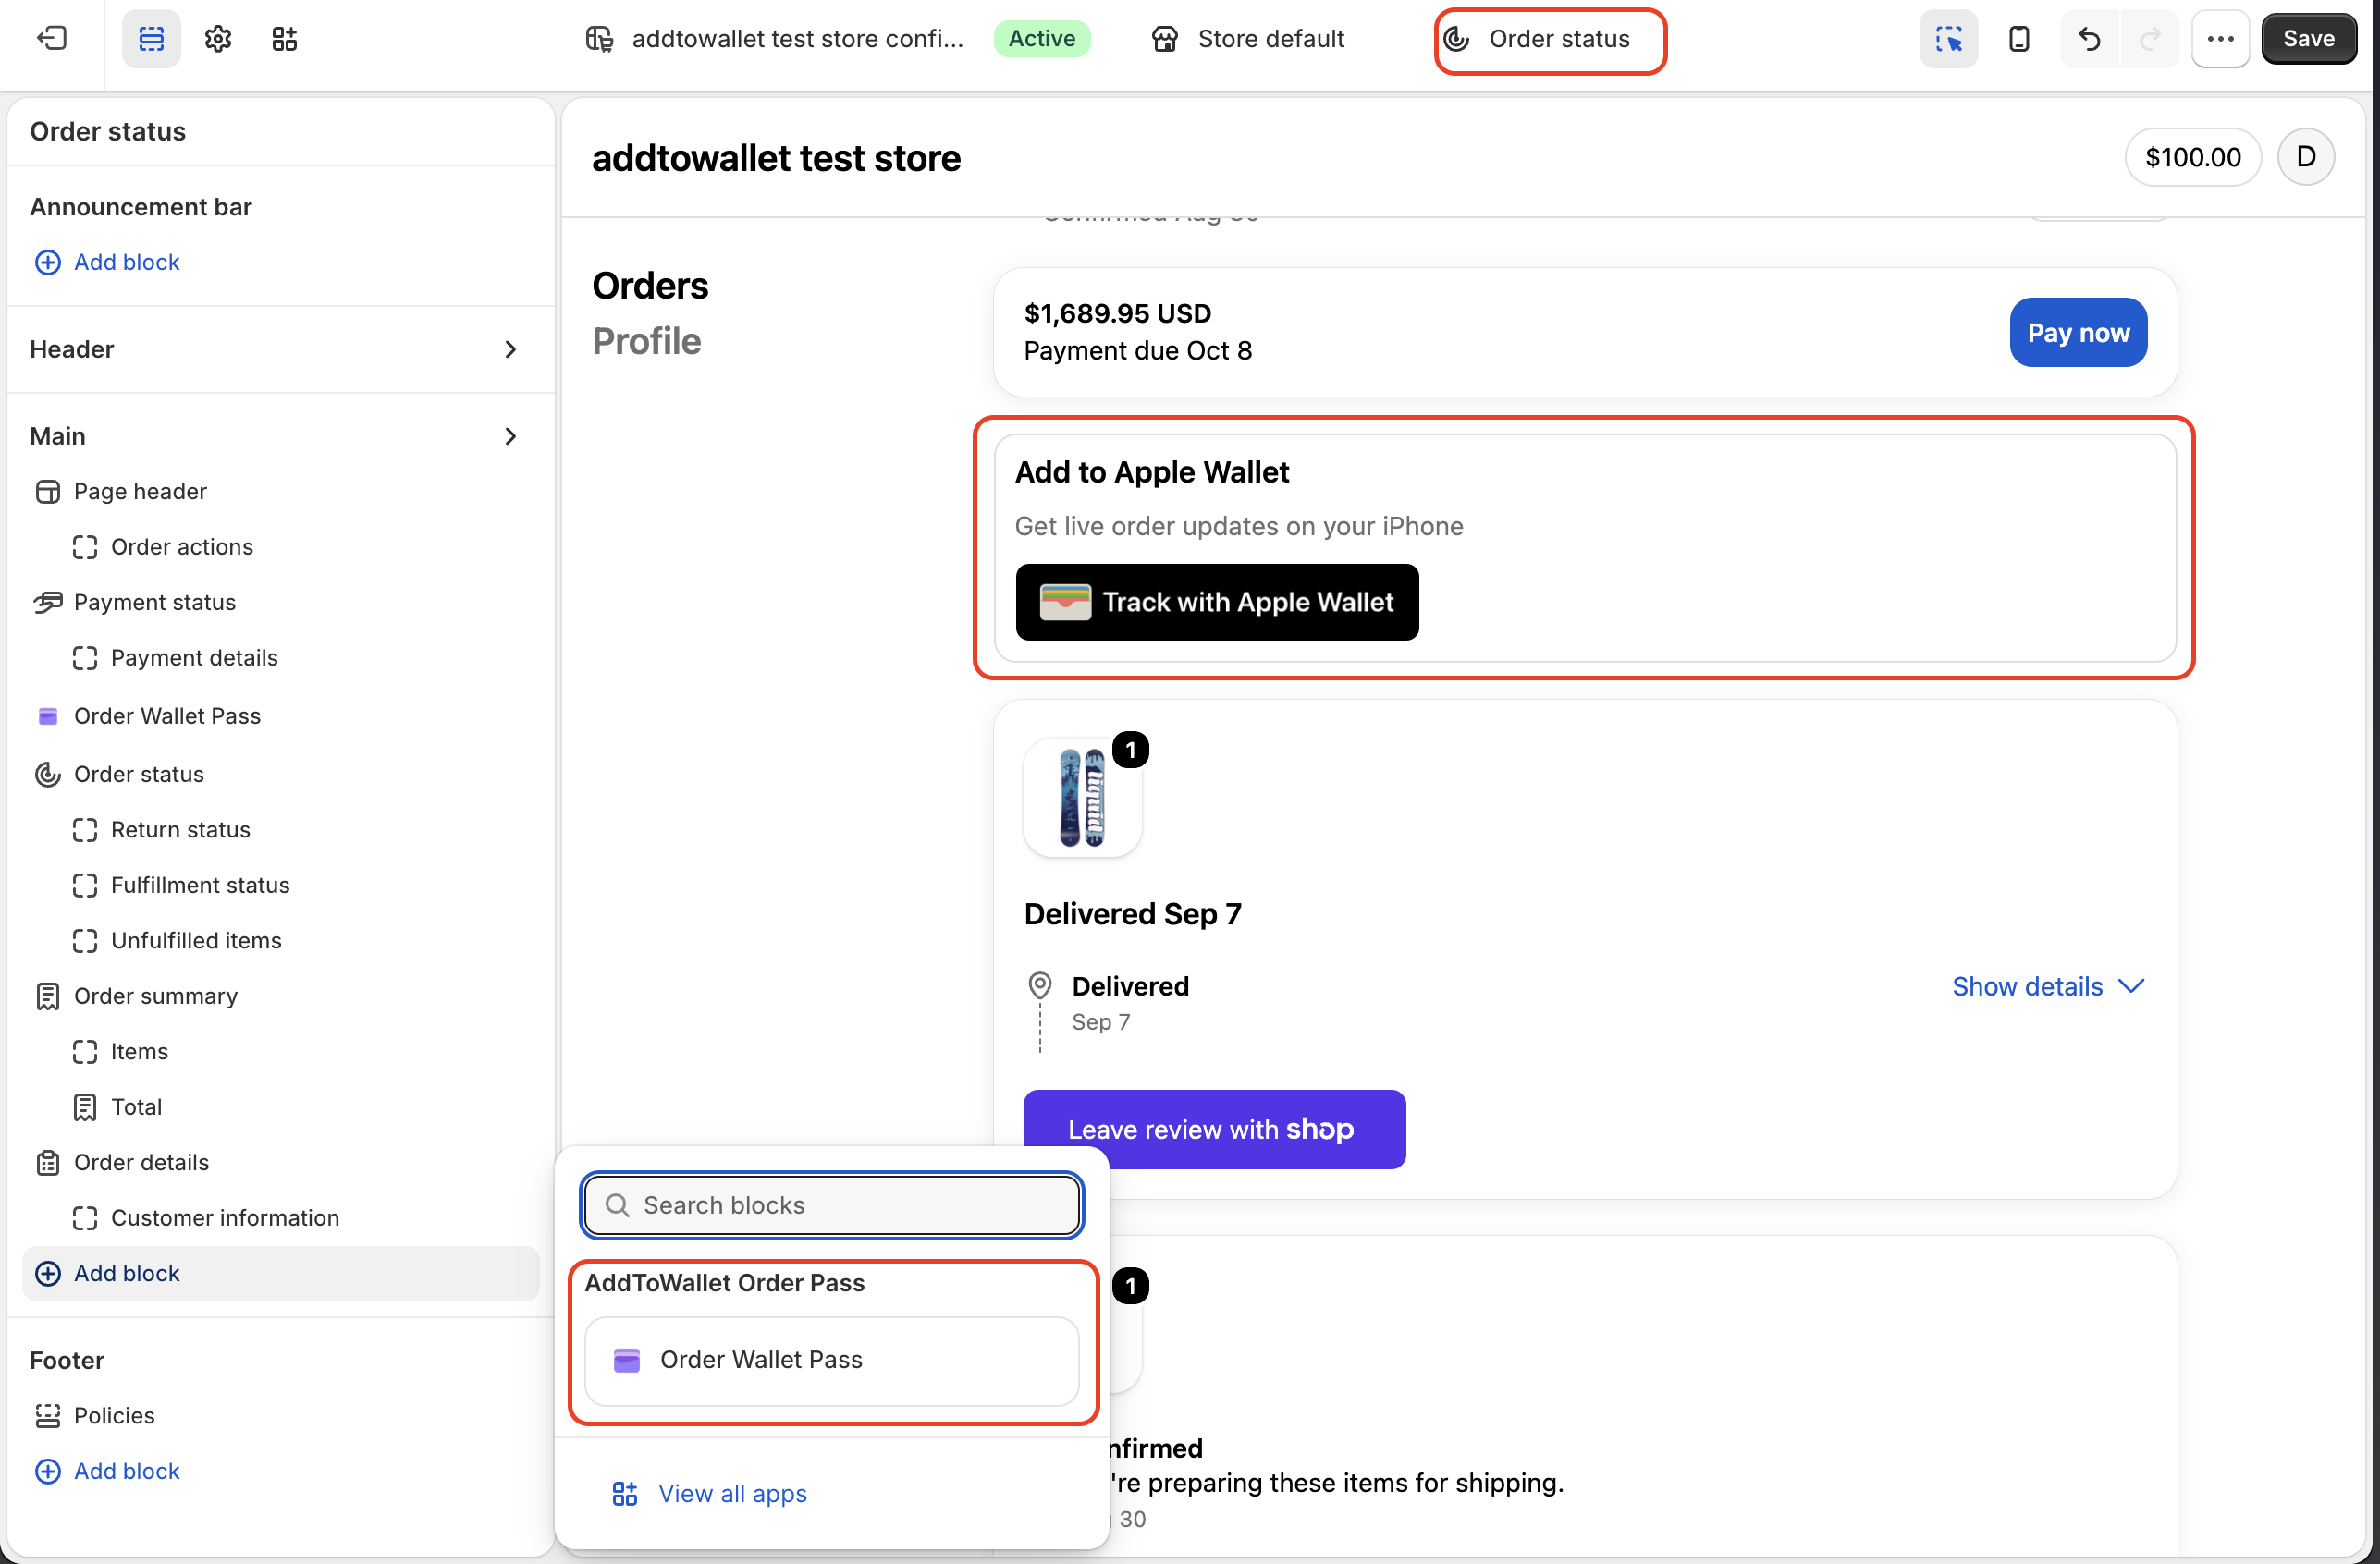Open the settings gear icon
The image size is (2380, 1564).
218,39
